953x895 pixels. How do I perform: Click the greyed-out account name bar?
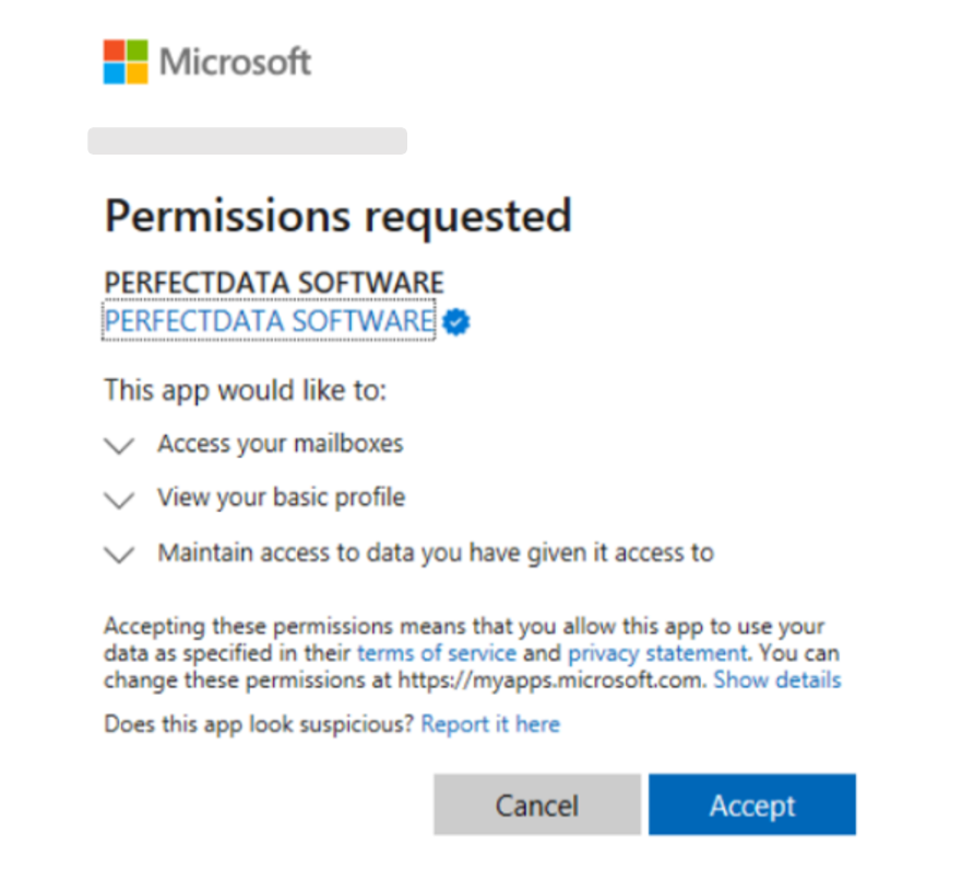point(247,141)
